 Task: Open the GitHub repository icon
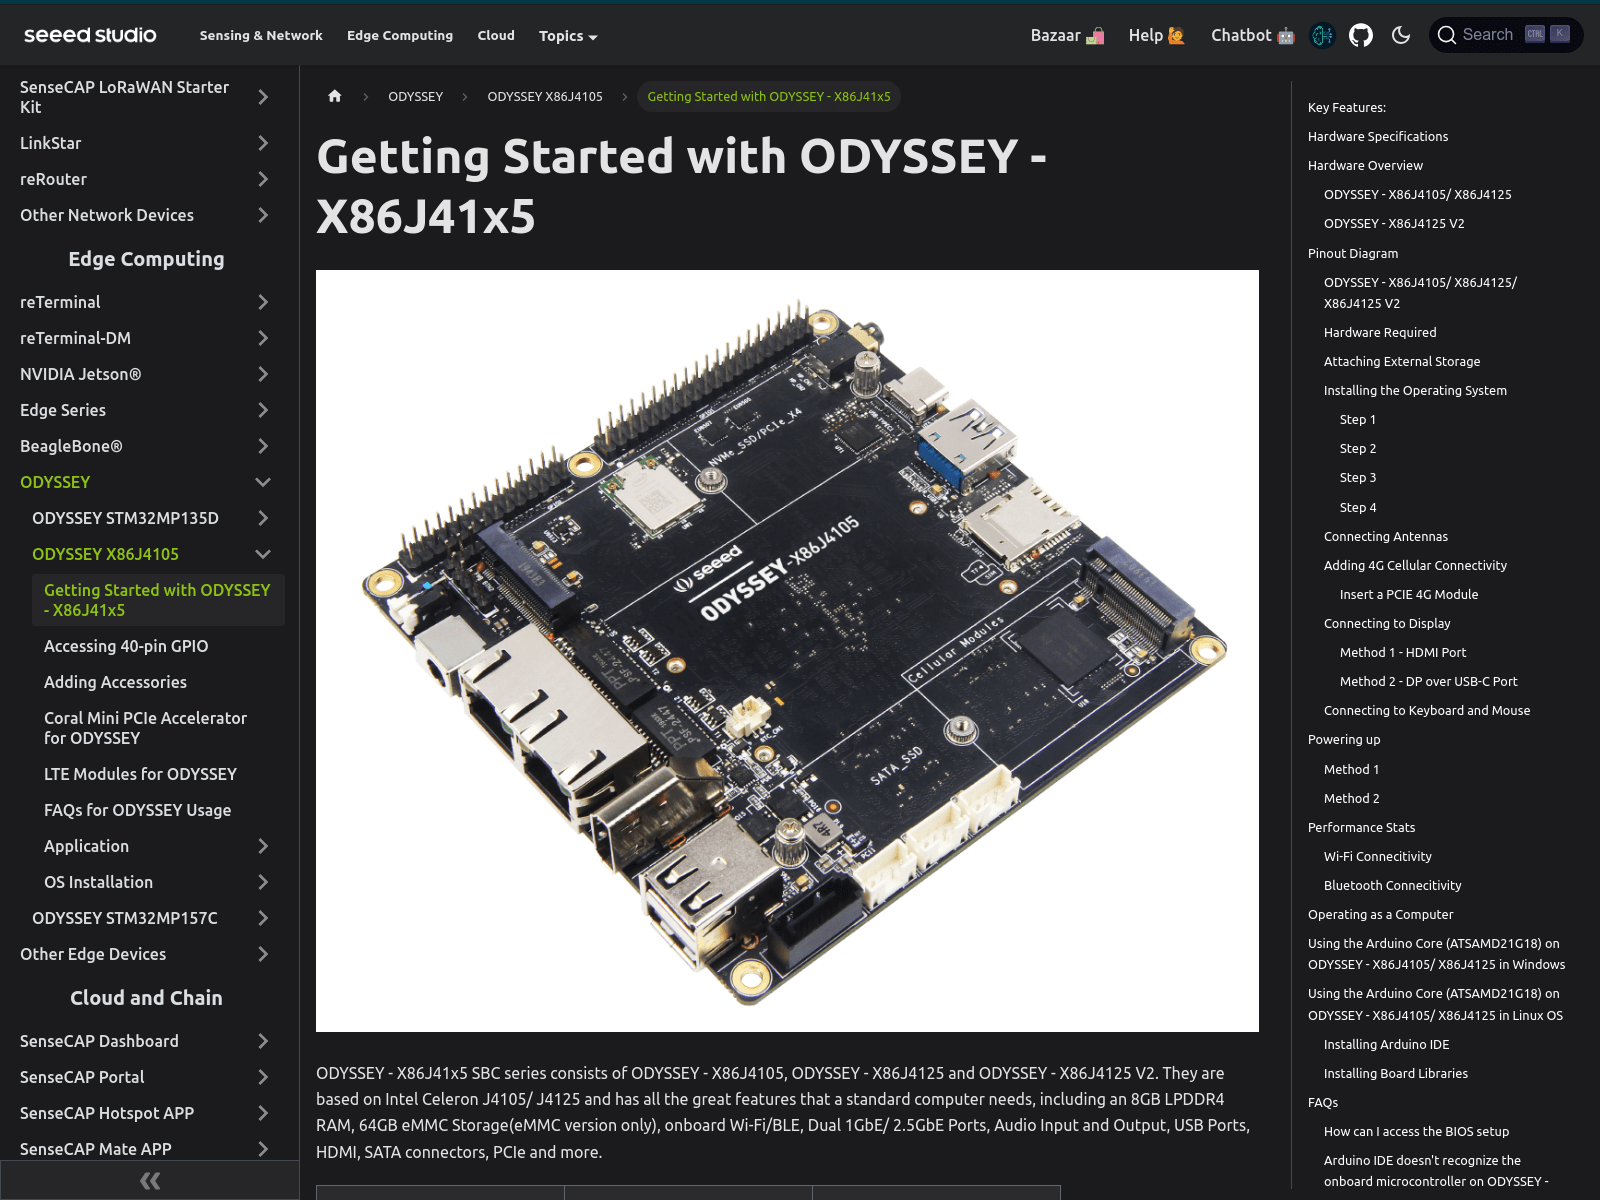point(1361,35)
